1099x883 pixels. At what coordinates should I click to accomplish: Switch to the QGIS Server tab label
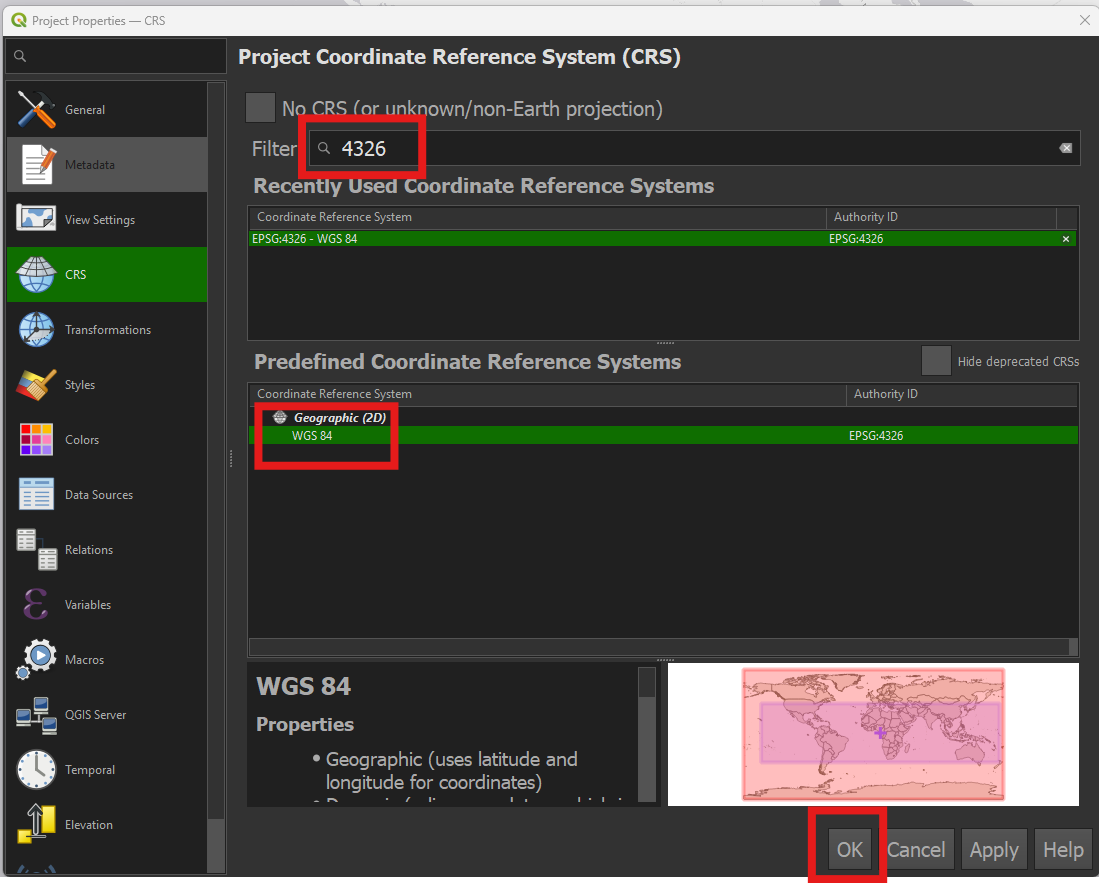95,715
